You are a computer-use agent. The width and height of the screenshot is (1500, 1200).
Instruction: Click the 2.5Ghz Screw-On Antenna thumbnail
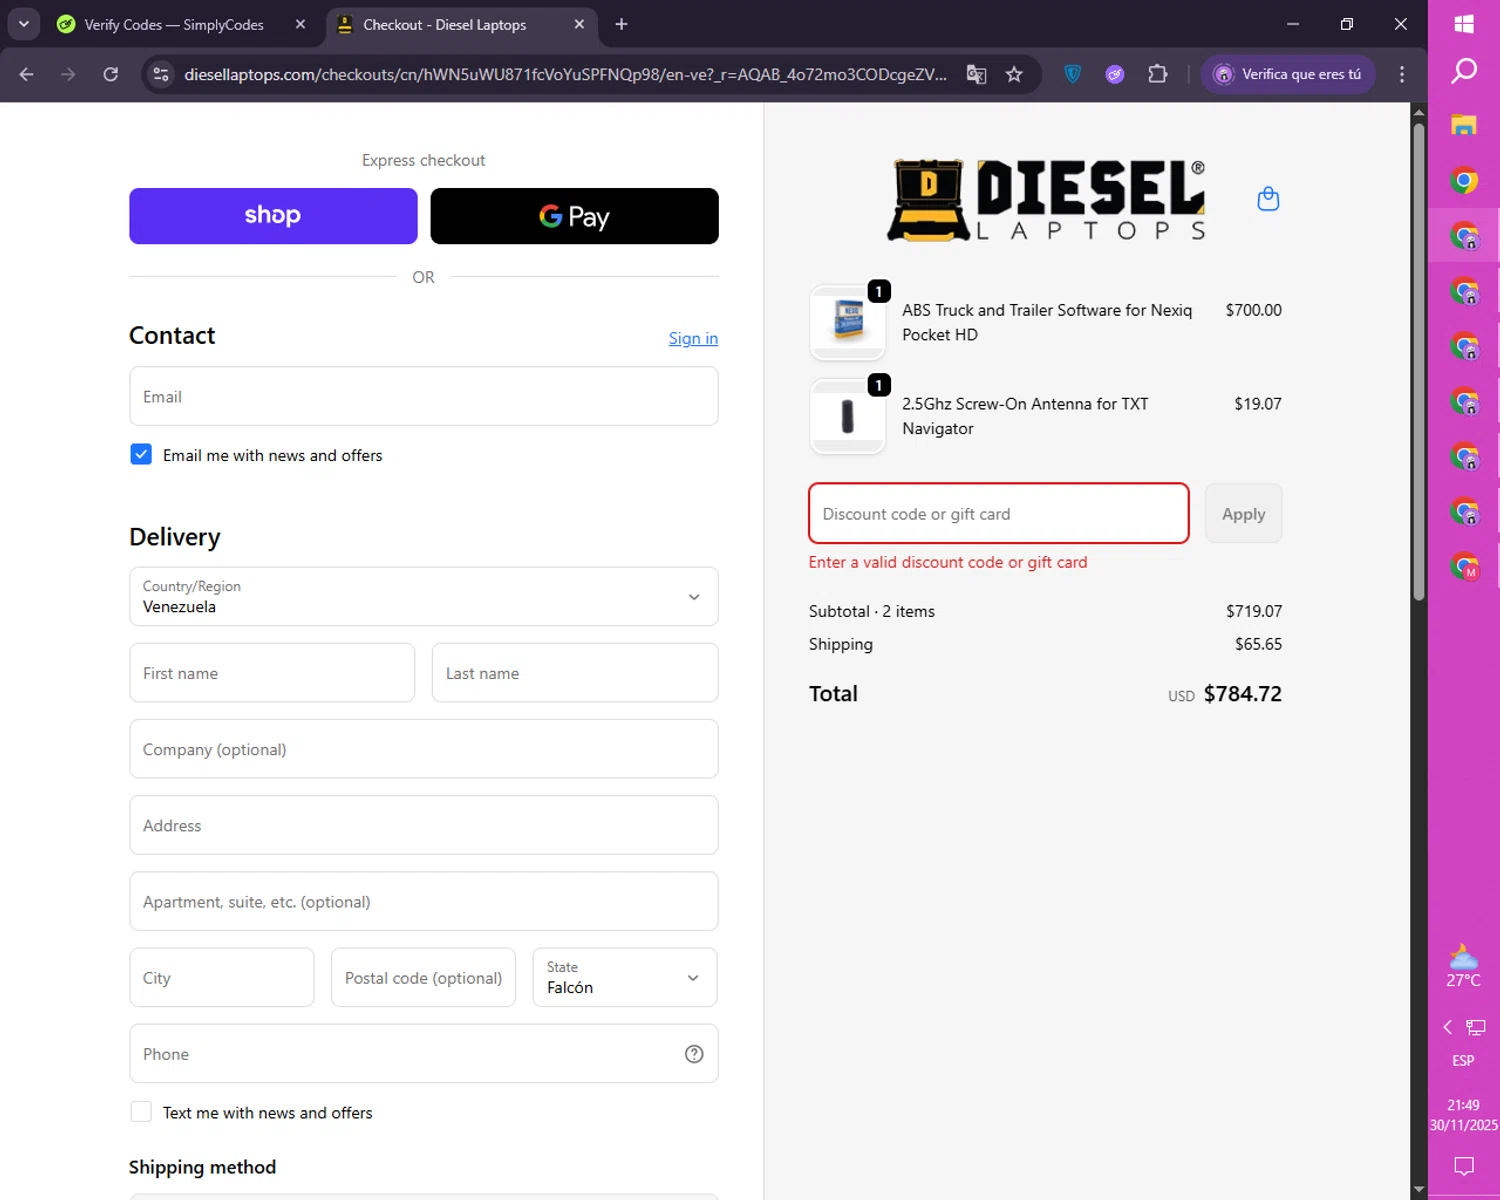tap(847, 416)
